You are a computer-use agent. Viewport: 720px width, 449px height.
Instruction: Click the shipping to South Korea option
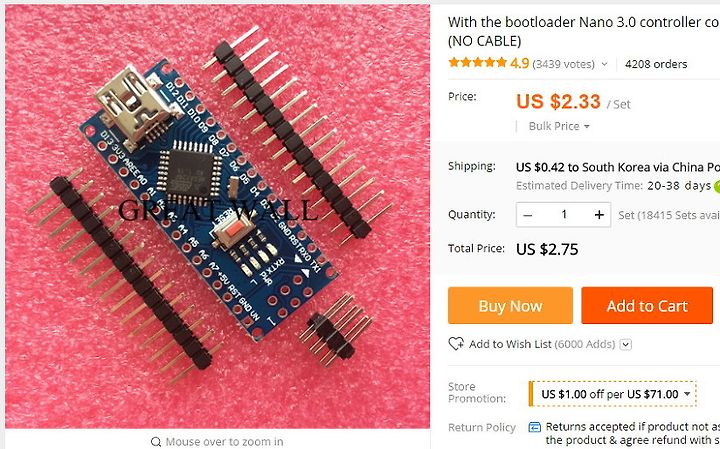click(x=618, y=167)
